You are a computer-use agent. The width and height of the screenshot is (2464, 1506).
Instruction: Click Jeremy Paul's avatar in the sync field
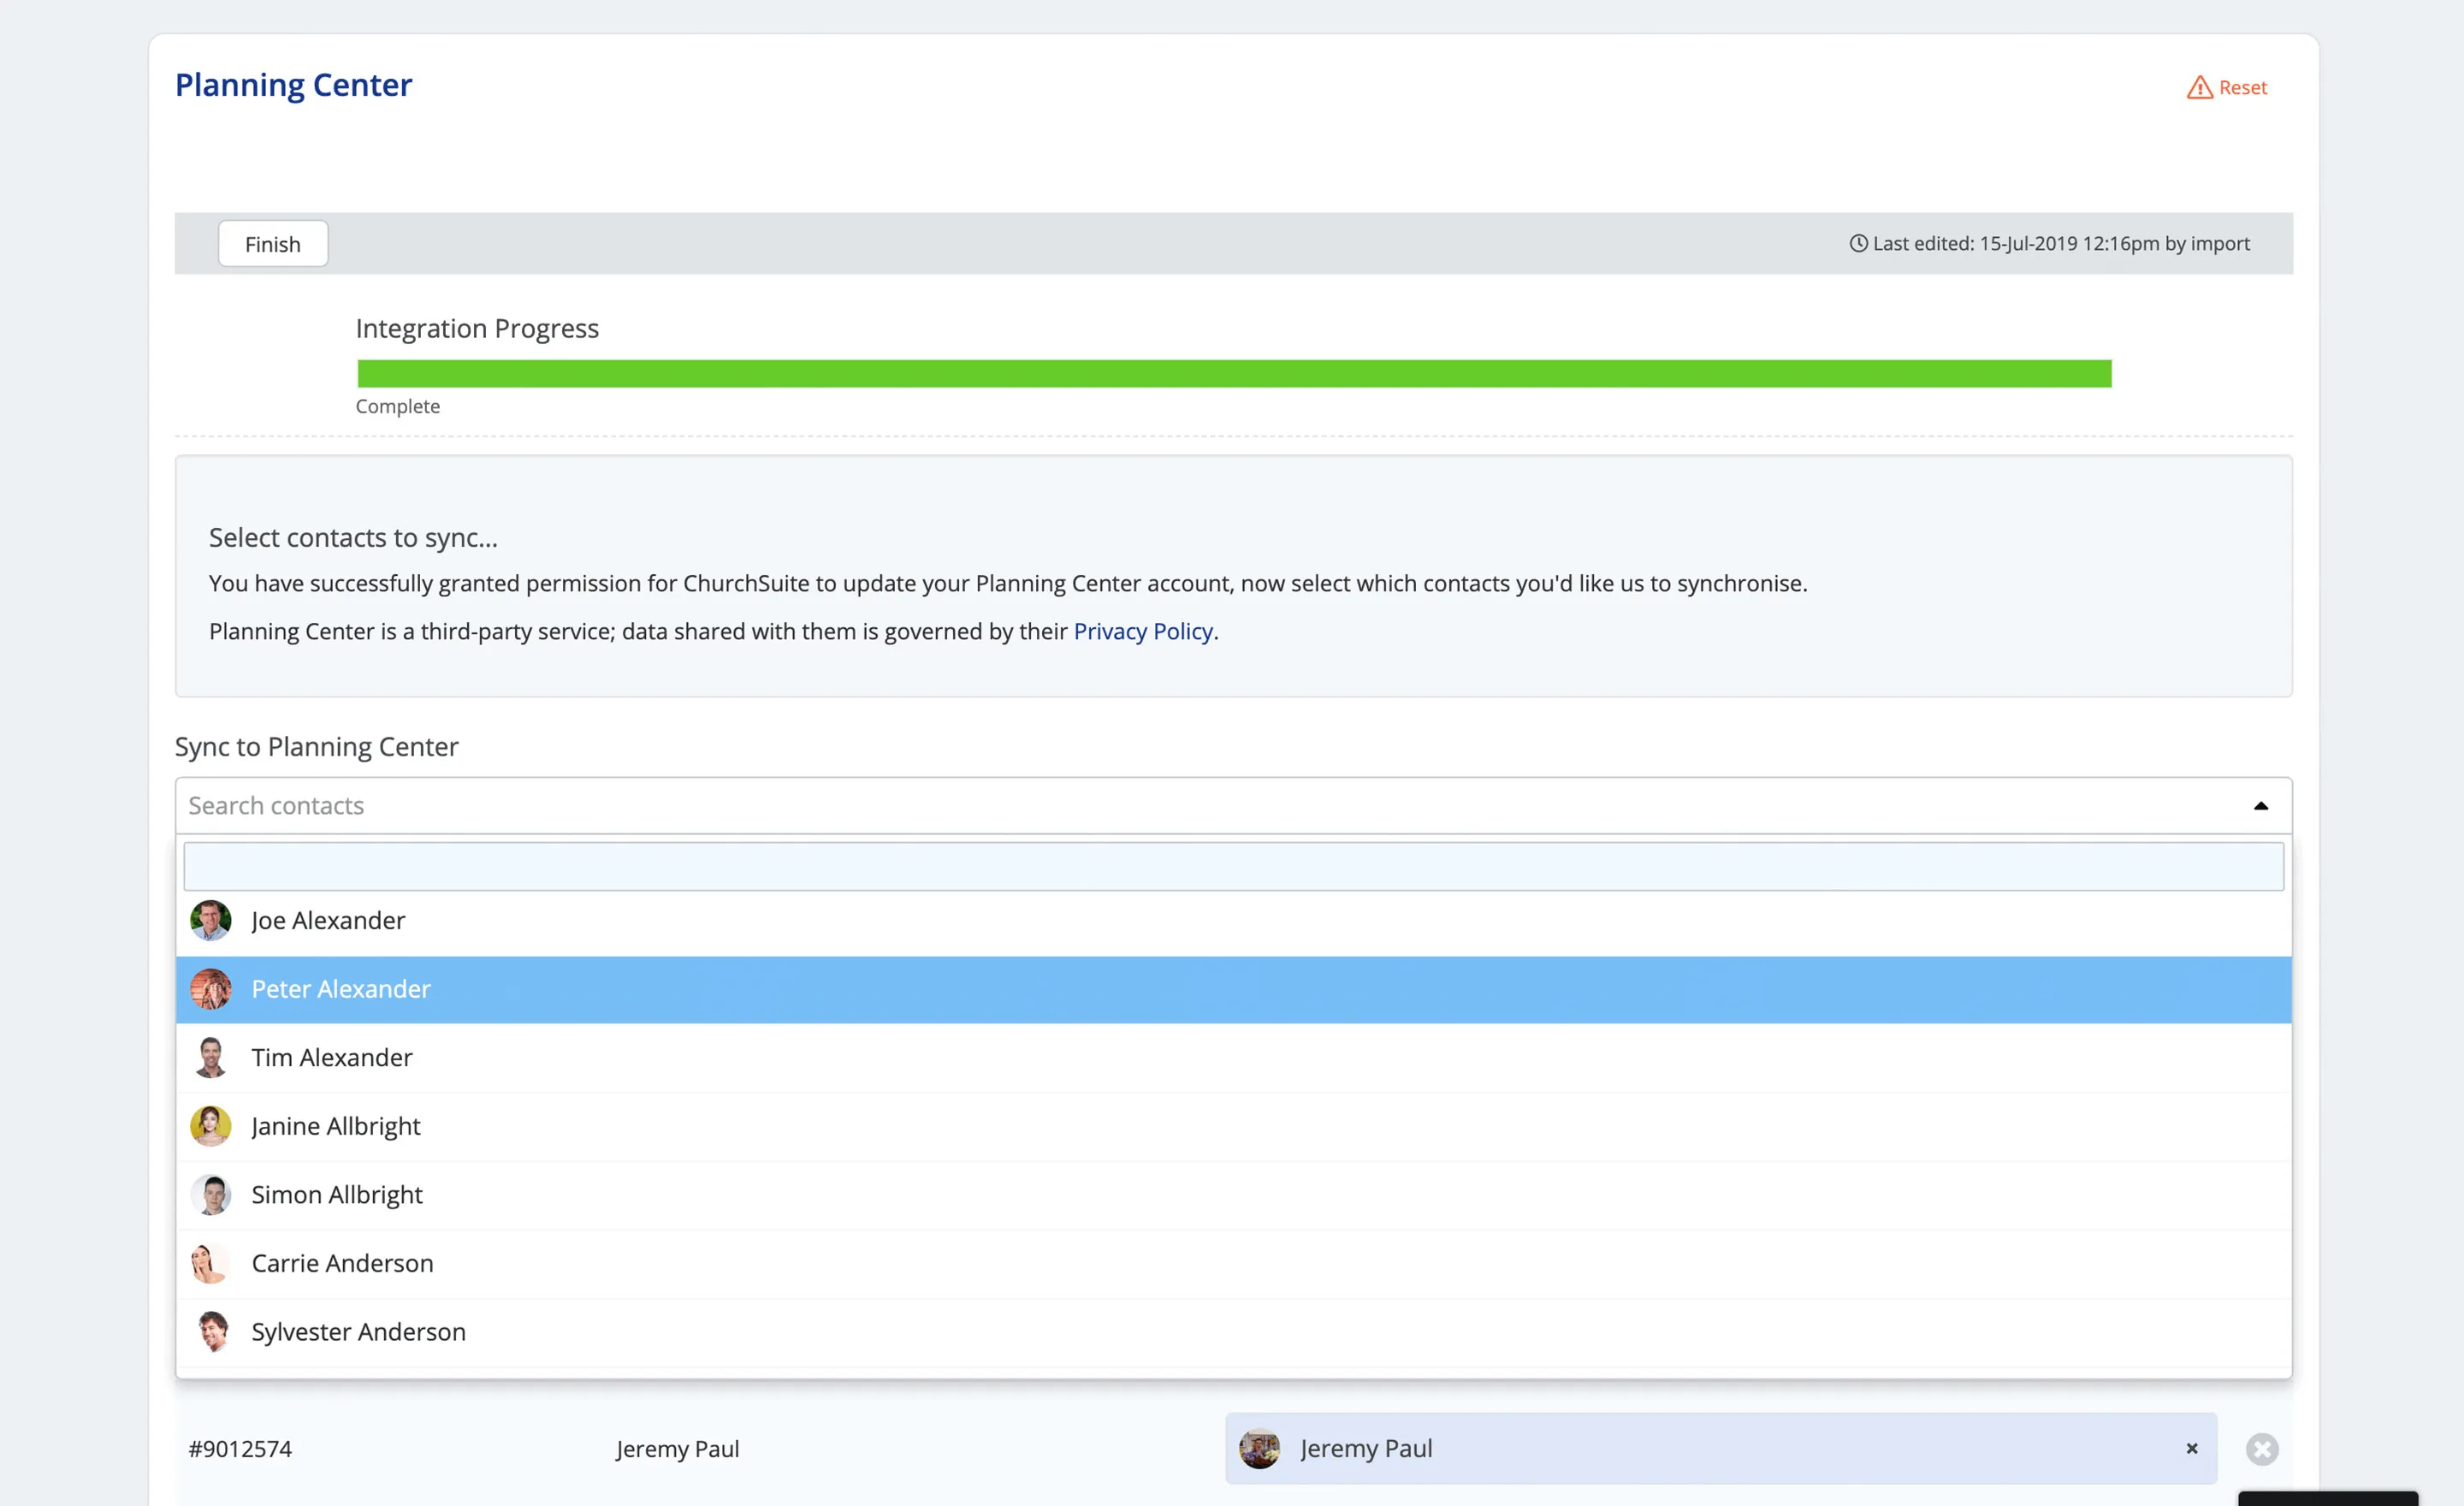tap(1261, 1448)
